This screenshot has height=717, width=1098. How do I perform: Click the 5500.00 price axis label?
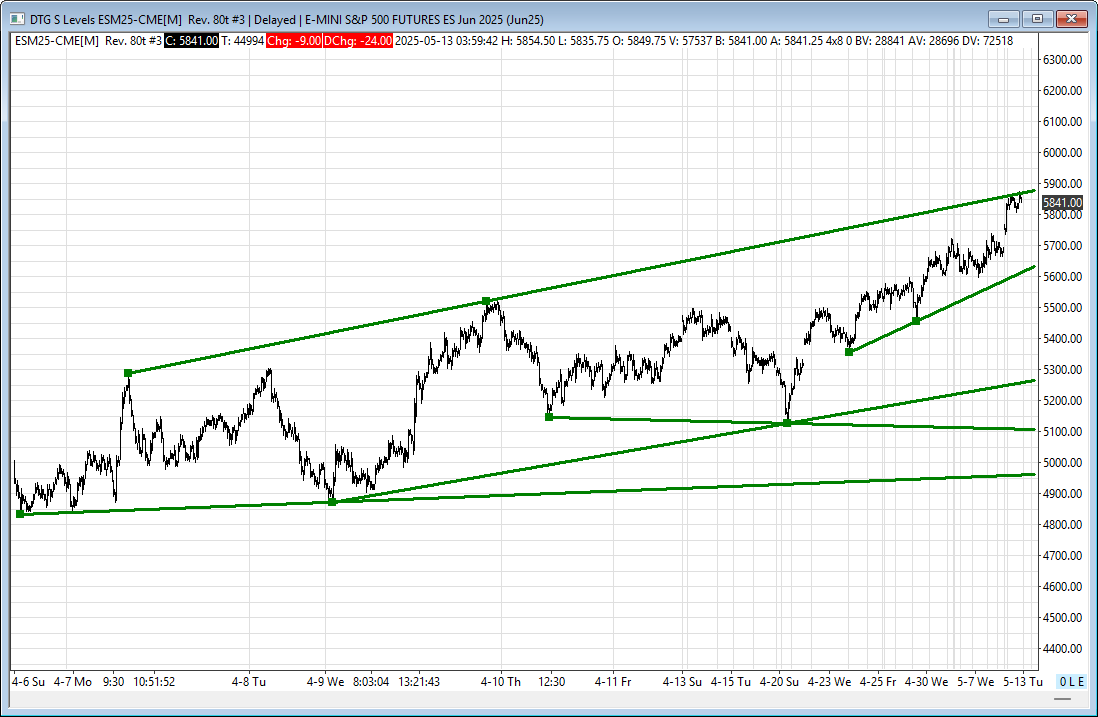(1062, 307)
